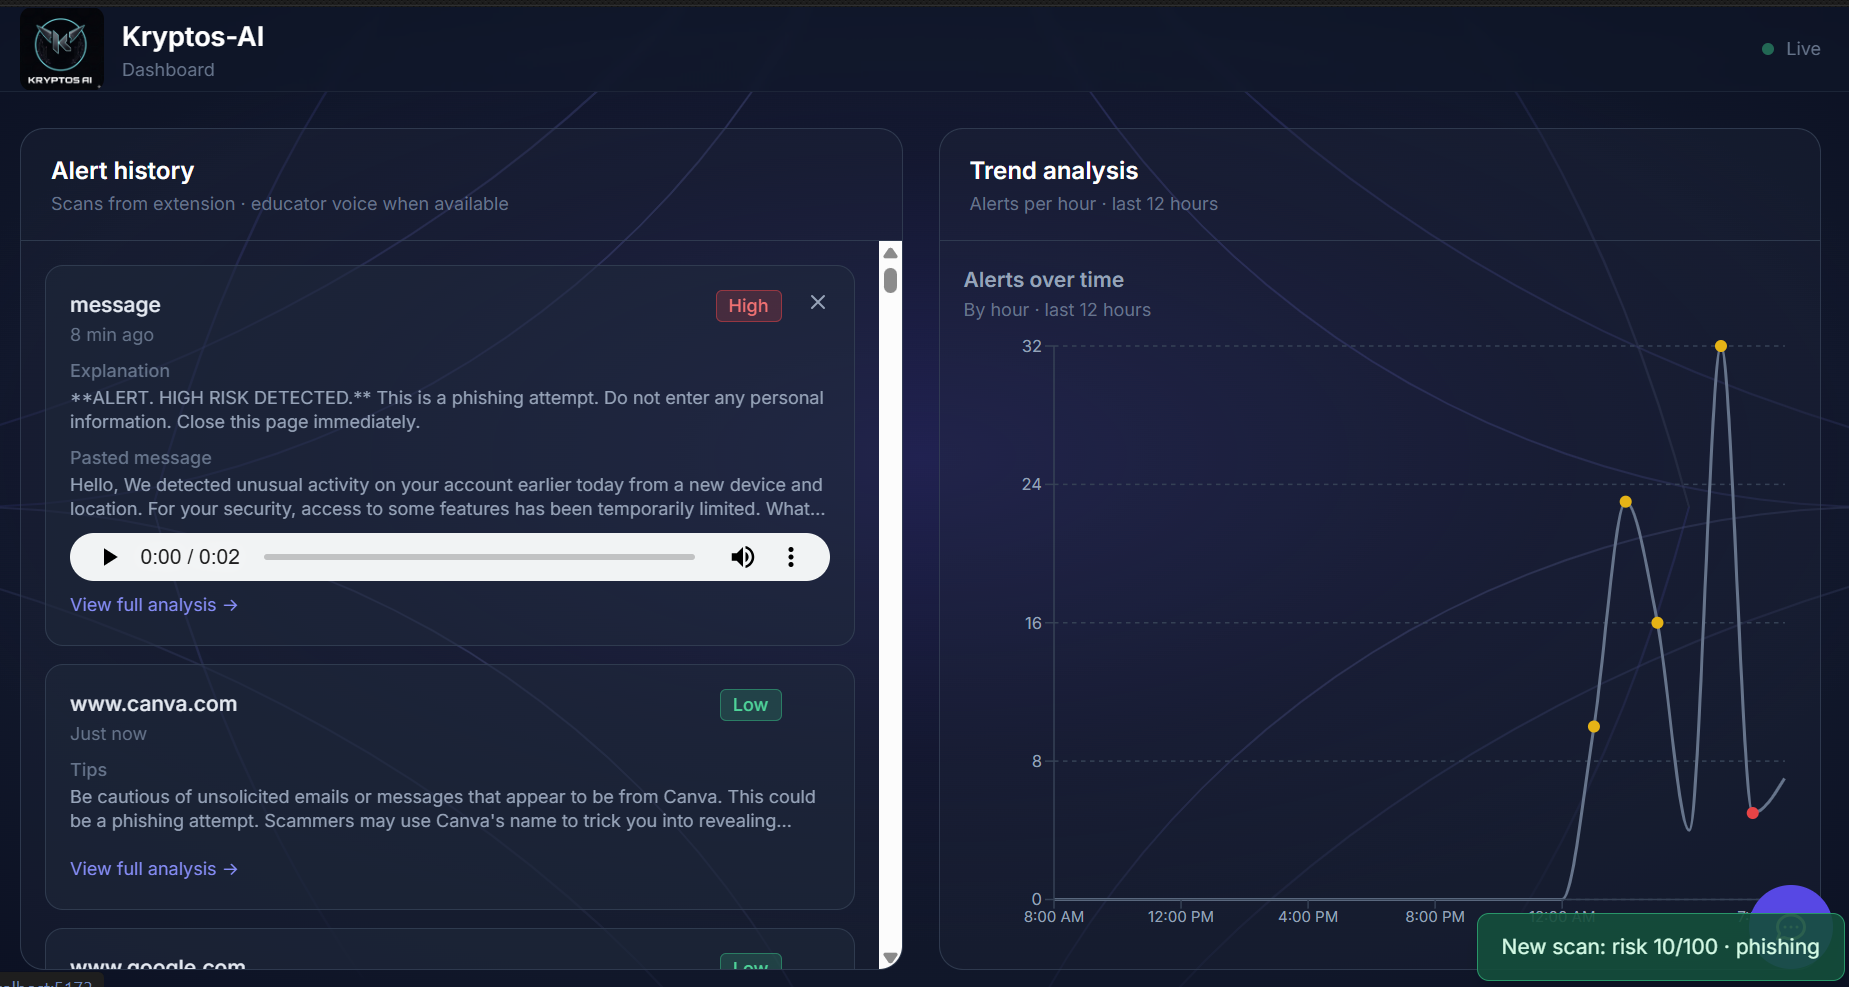This screenshot has height=987, width=1849.
Task: Click the 'Just now' timestamp
Action: point(108,734)
